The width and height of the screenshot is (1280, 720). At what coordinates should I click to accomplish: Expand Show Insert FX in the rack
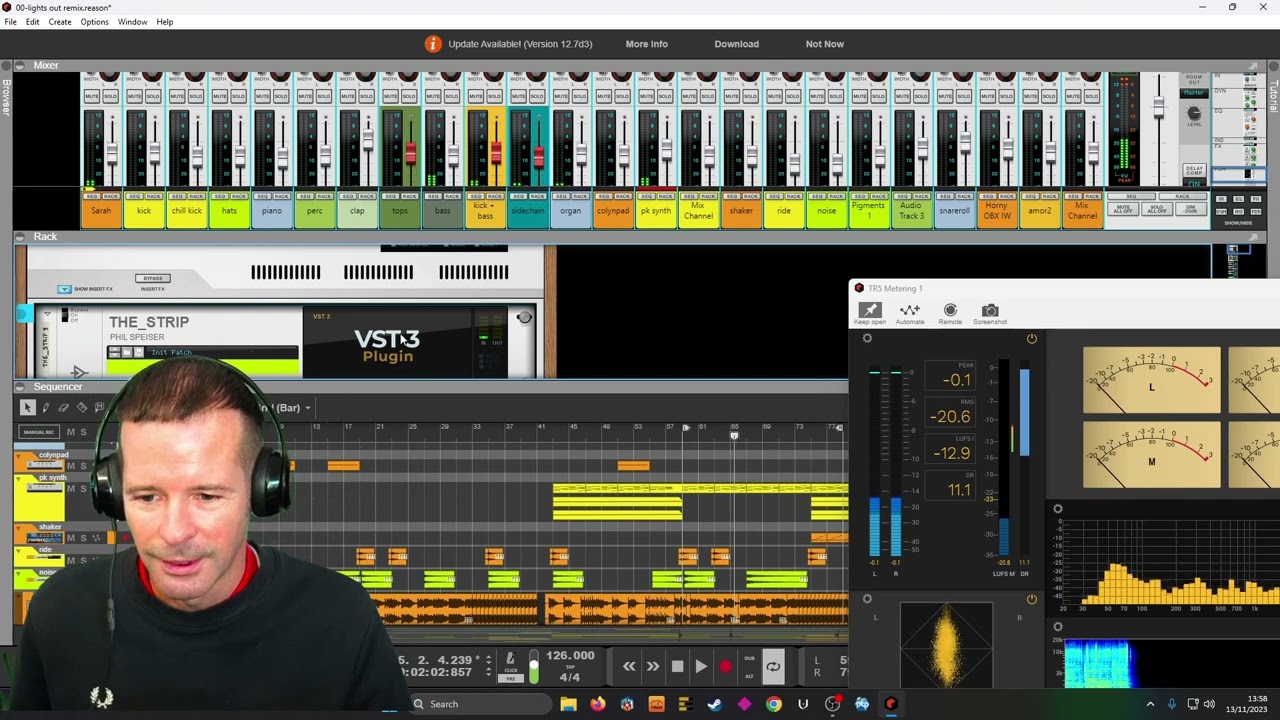(x=64, y=289)
